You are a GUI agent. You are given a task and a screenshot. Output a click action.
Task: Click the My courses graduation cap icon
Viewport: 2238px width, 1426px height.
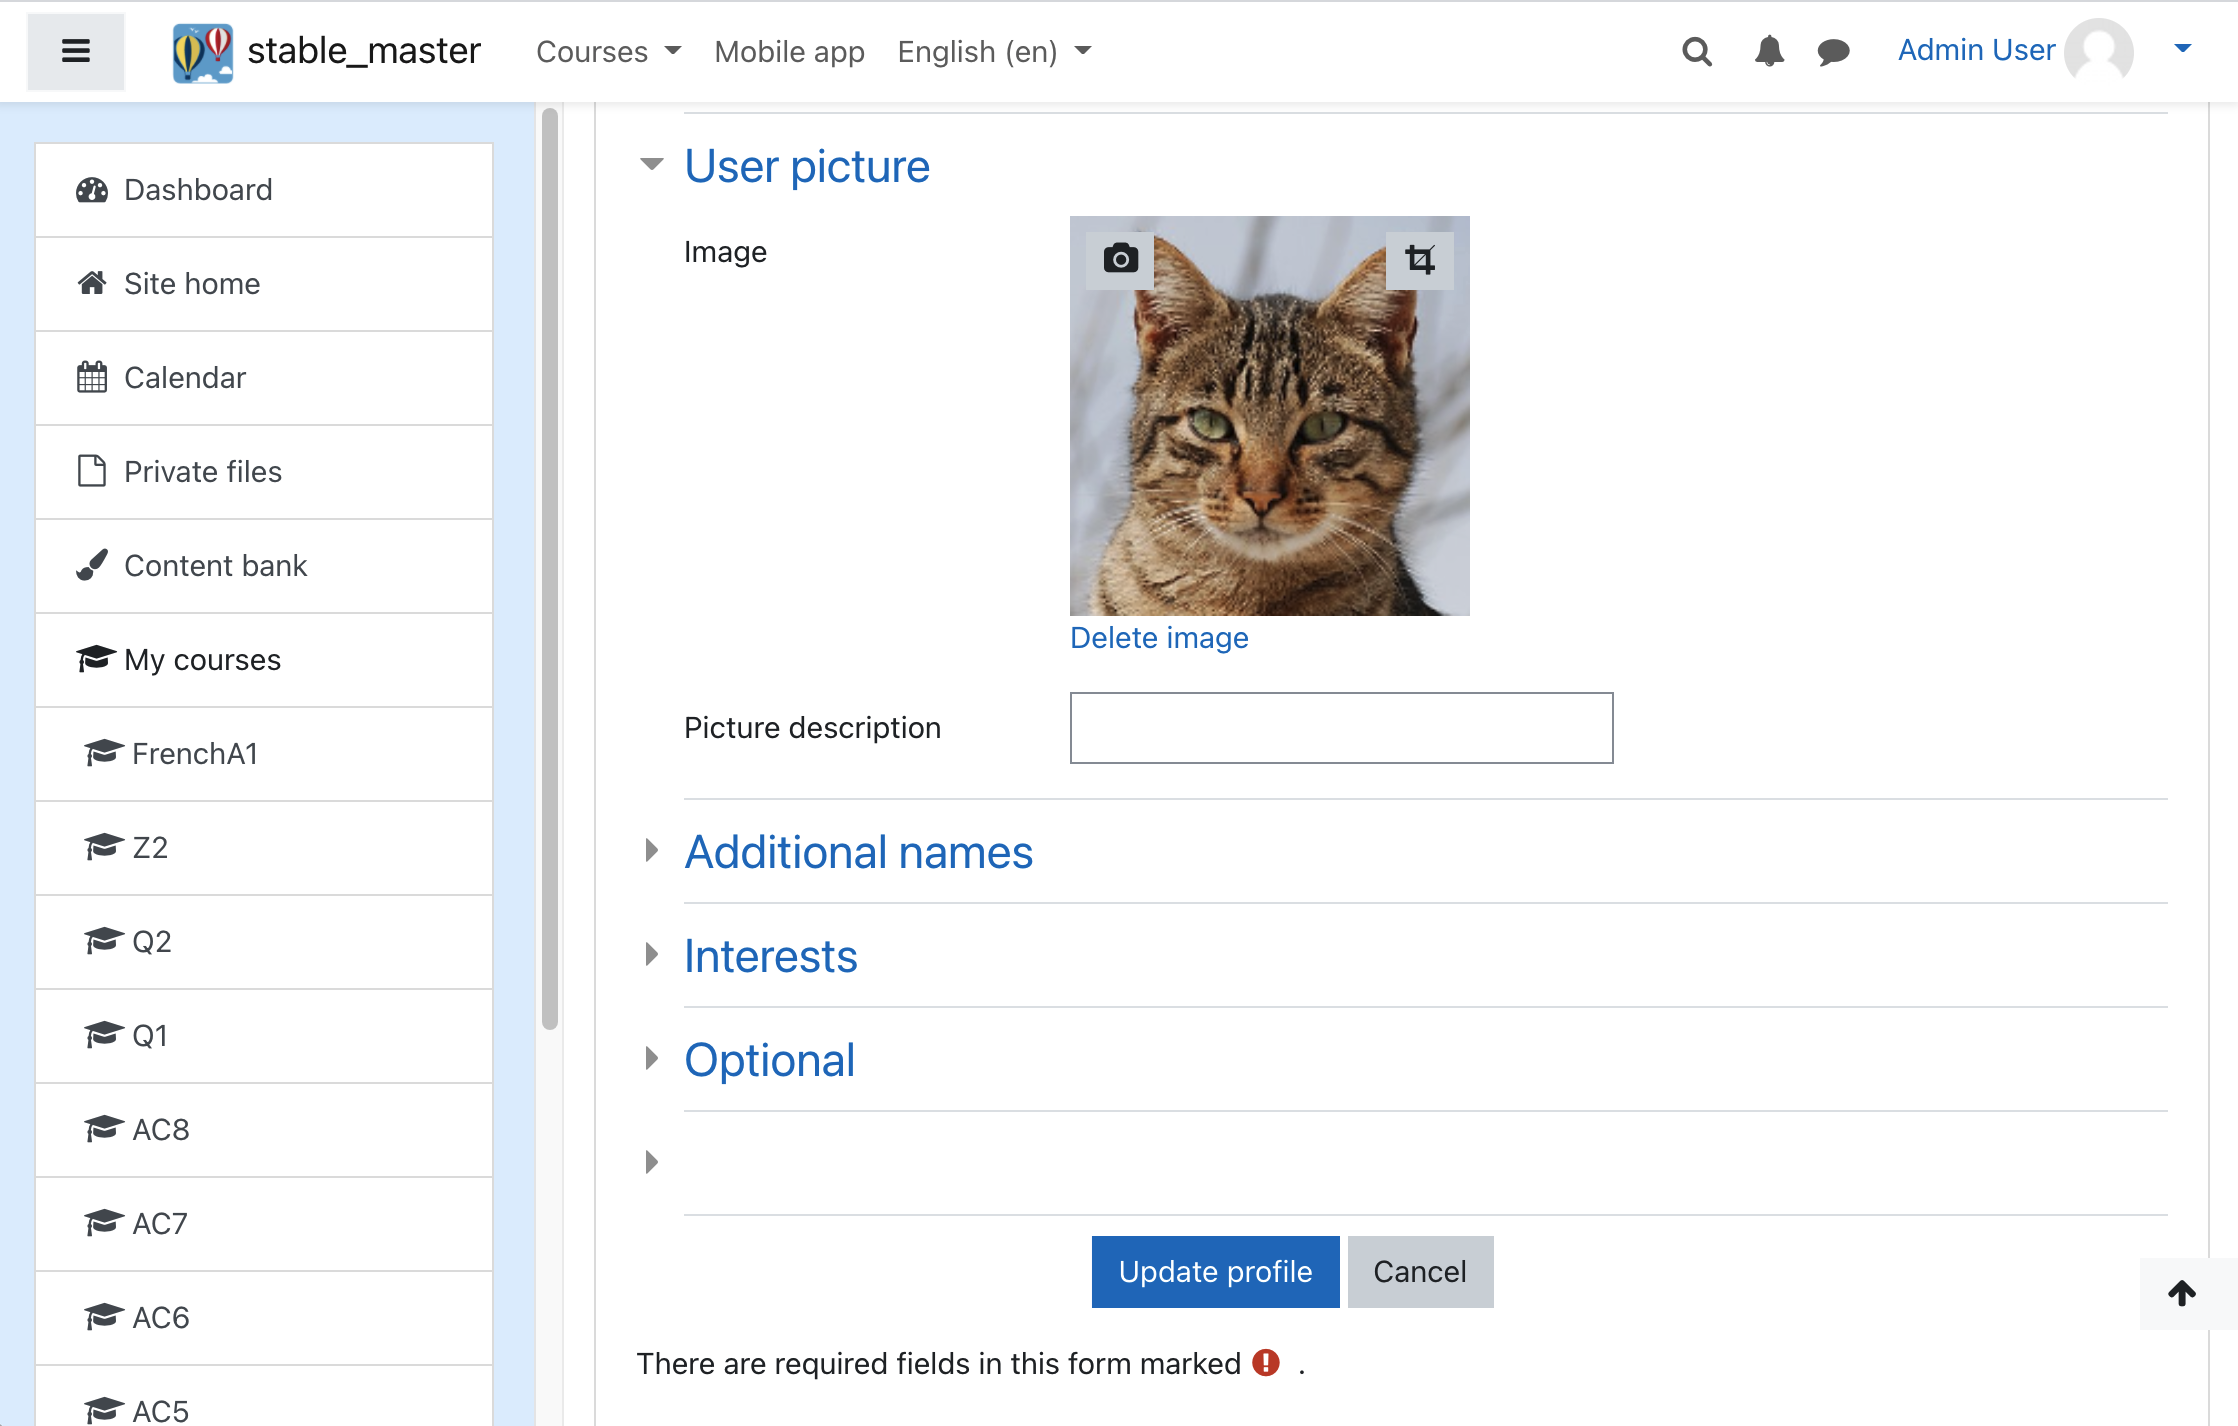coord(96,659)
